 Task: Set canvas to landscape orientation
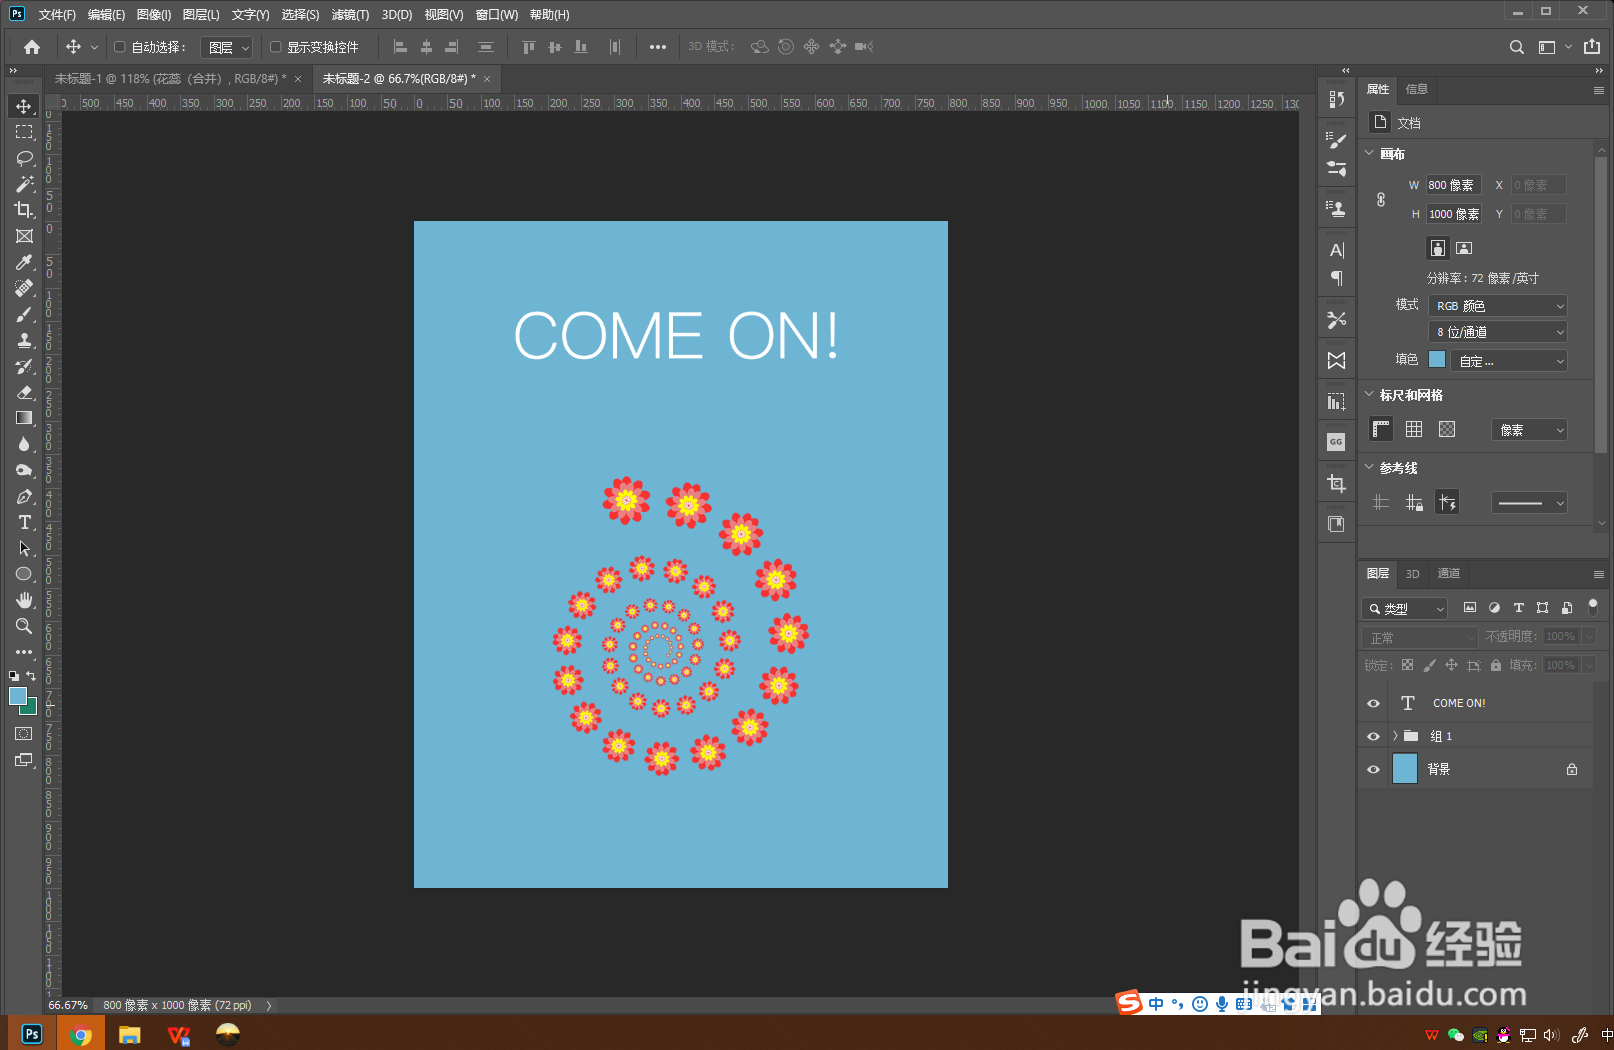point(1464,248)
